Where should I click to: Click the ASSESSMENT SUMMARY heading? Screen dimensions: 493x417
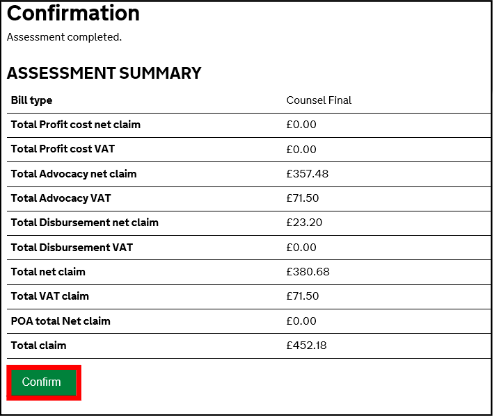click(104, 73)
